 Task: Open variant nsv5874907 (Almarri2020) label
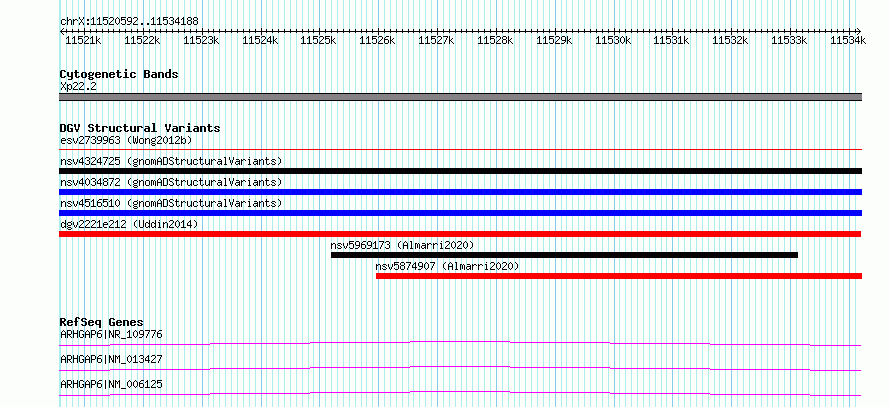point(447,266)
